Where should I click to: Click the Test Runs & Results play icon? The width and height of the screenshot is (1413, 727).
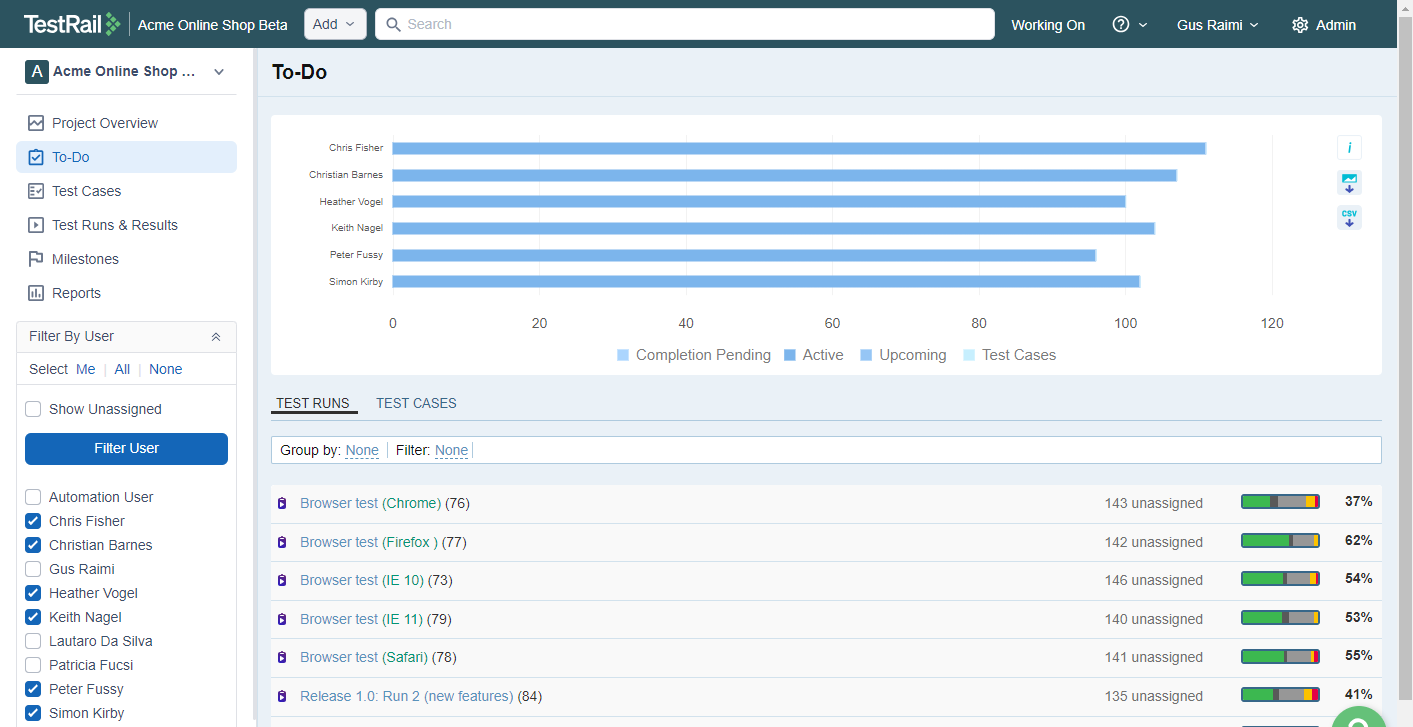point(36,225)
